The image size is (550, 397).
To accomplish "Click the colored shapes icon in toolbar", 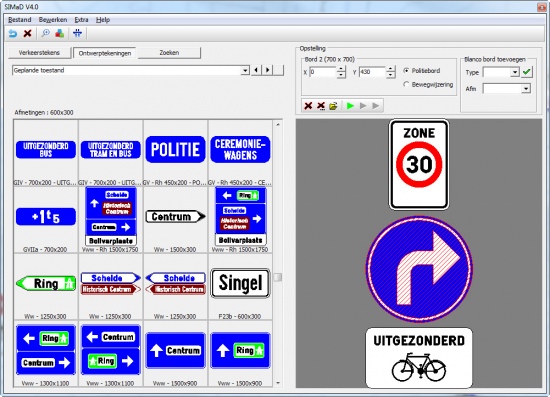I will pyautogui.click(x=60, y=34).
